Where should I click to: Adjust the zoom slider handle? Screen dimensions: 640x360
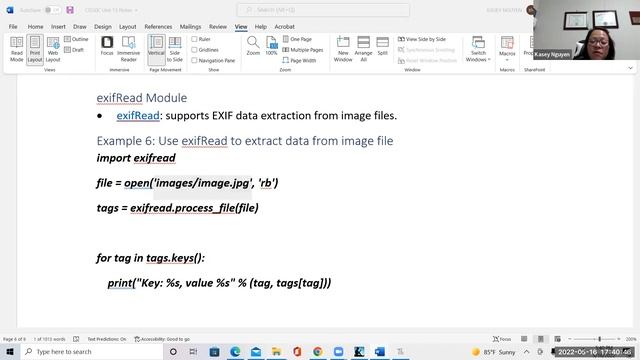600,339
